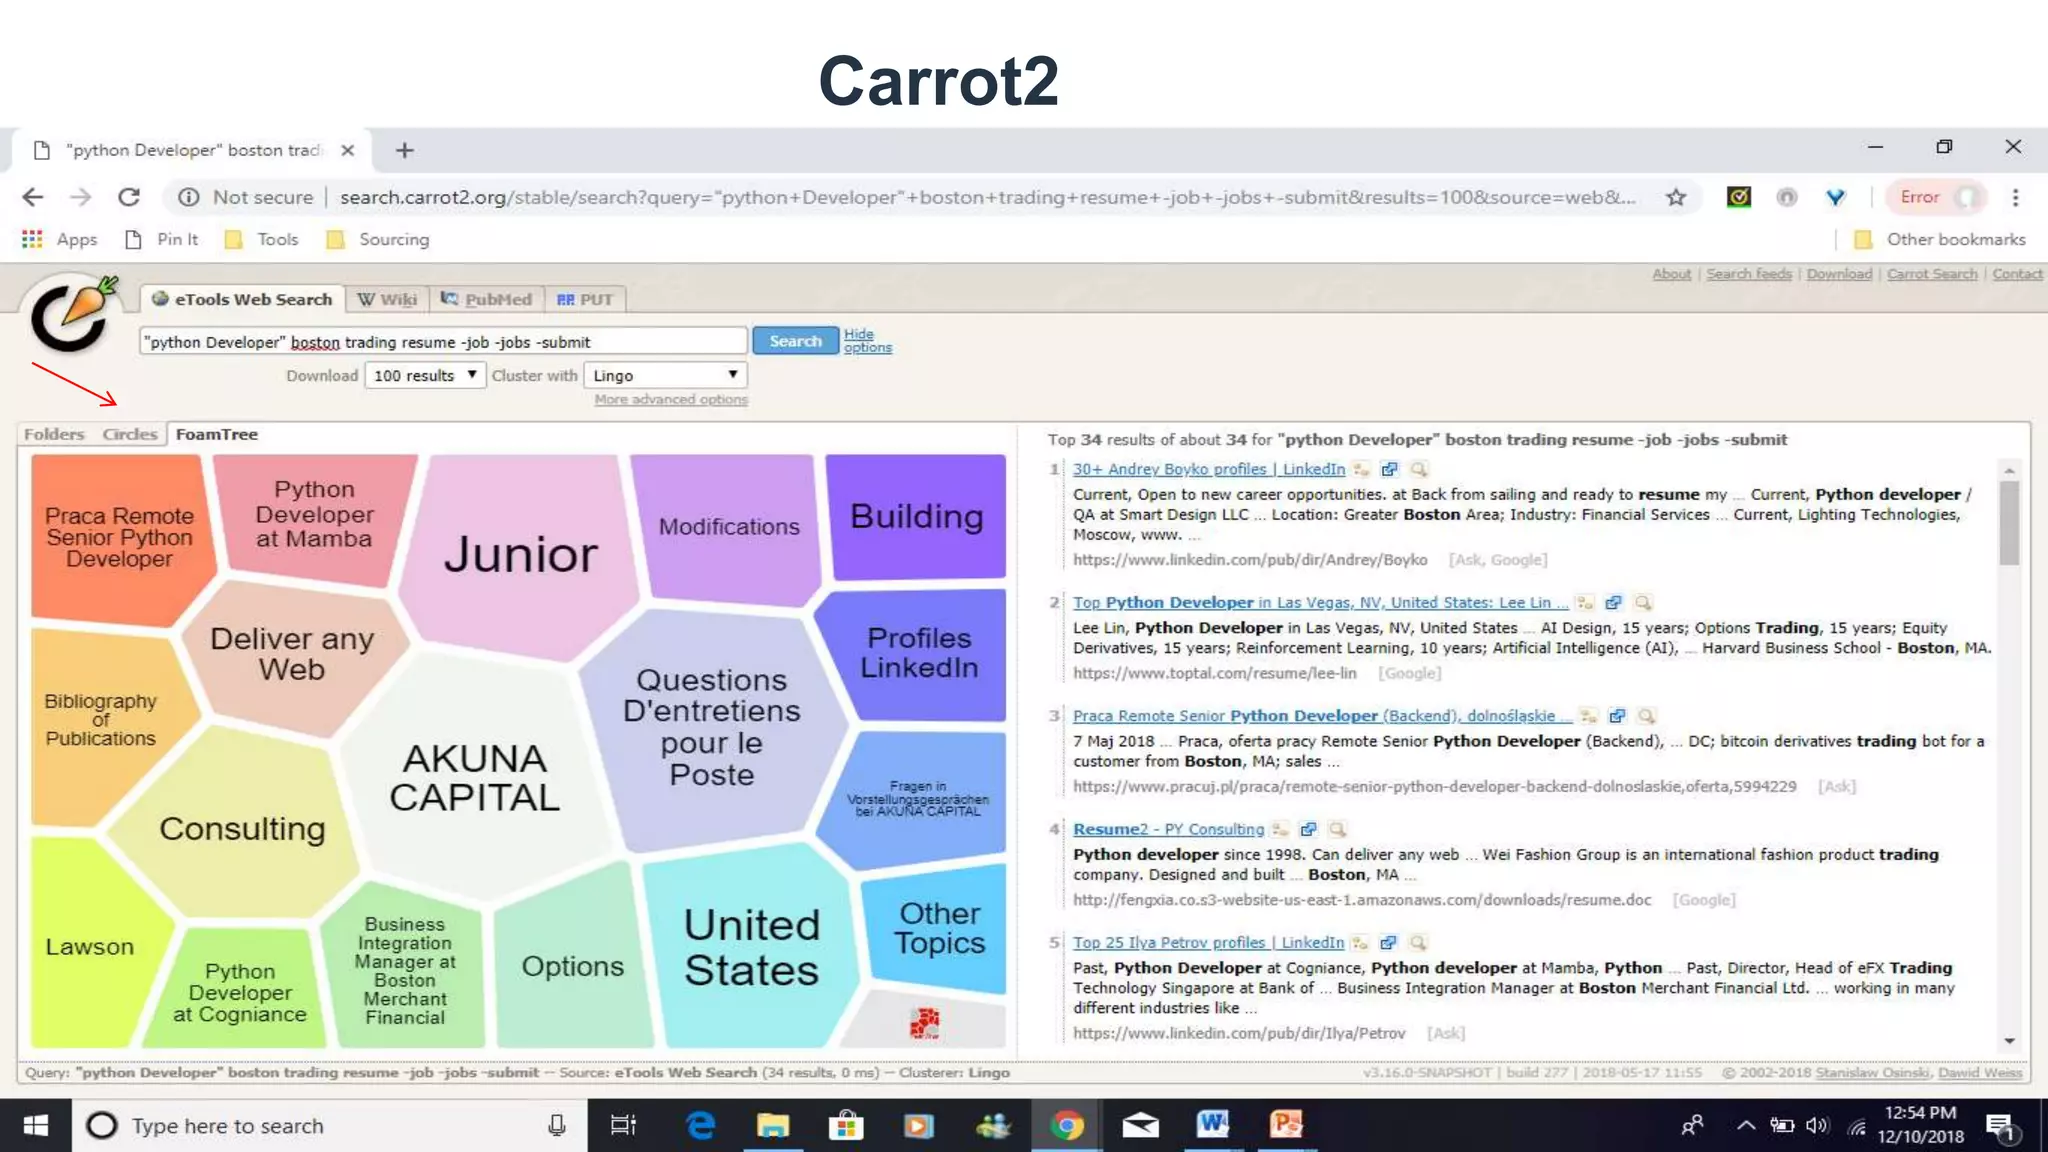Reload the page in Chrome
The image size is (2048, 1152).
pyautogui.click(x=129, y=197)
